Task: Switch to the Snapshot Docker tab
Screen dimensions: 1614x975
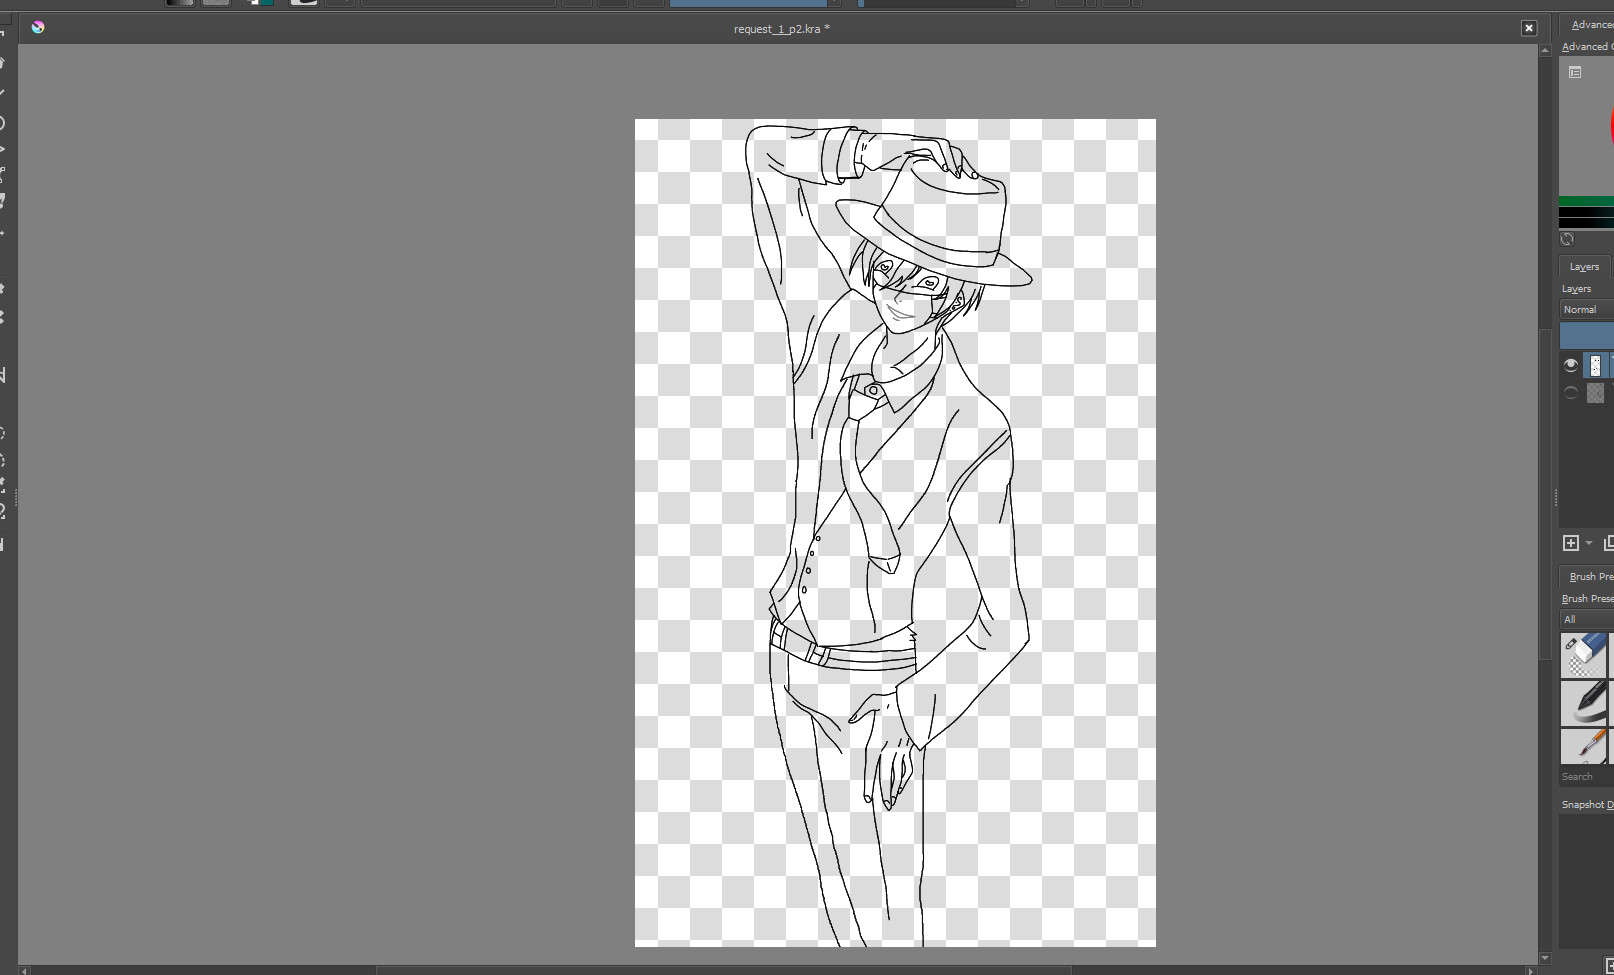Action: tap(1585, 804)
